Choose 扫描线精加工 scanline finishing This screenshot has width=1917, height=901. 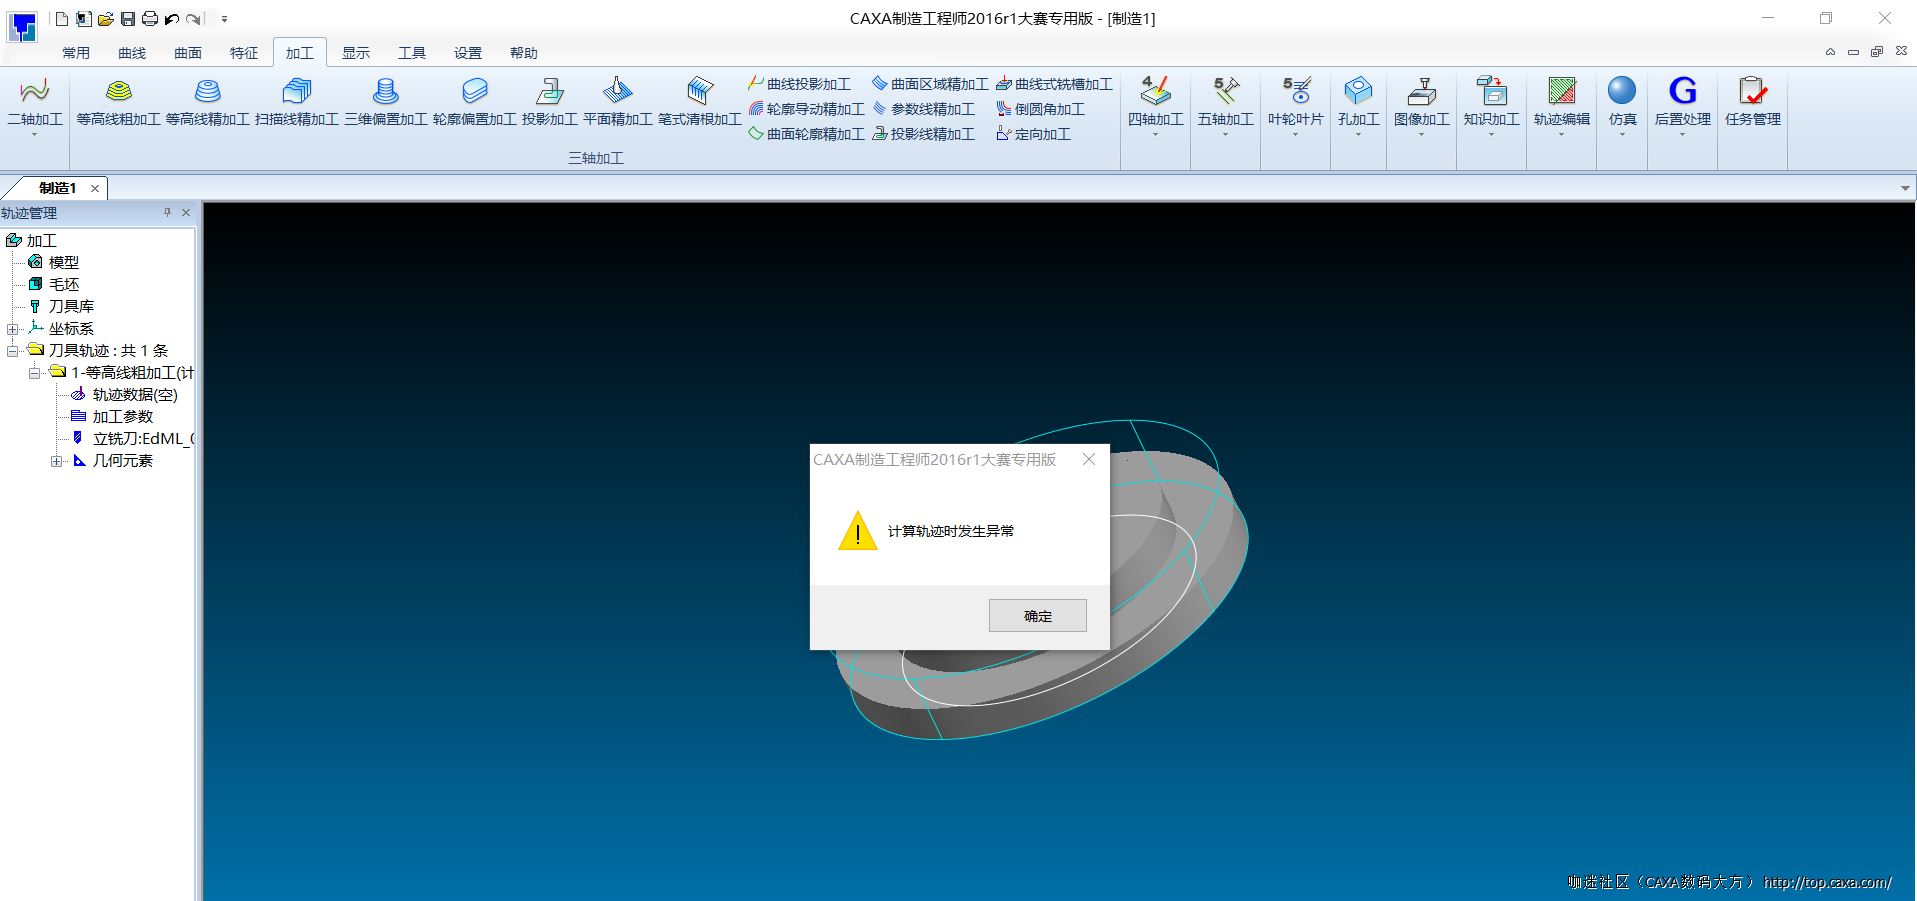tap(296, 102)
